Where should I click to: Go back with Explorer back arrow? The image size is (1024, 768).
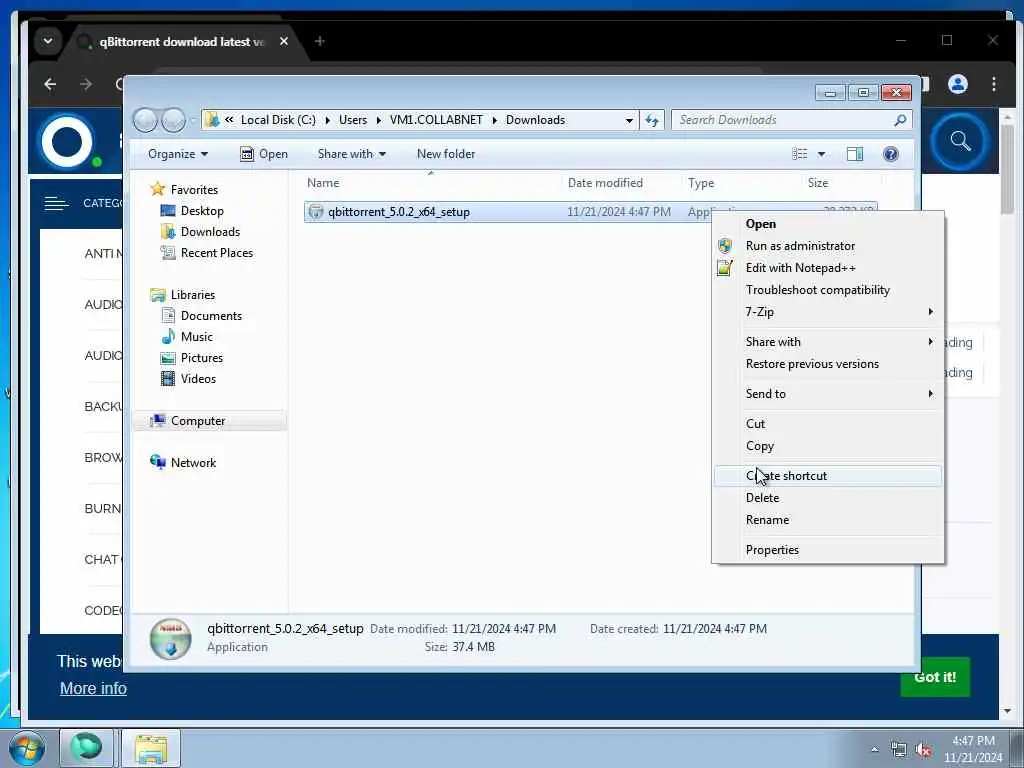point(145,120)
